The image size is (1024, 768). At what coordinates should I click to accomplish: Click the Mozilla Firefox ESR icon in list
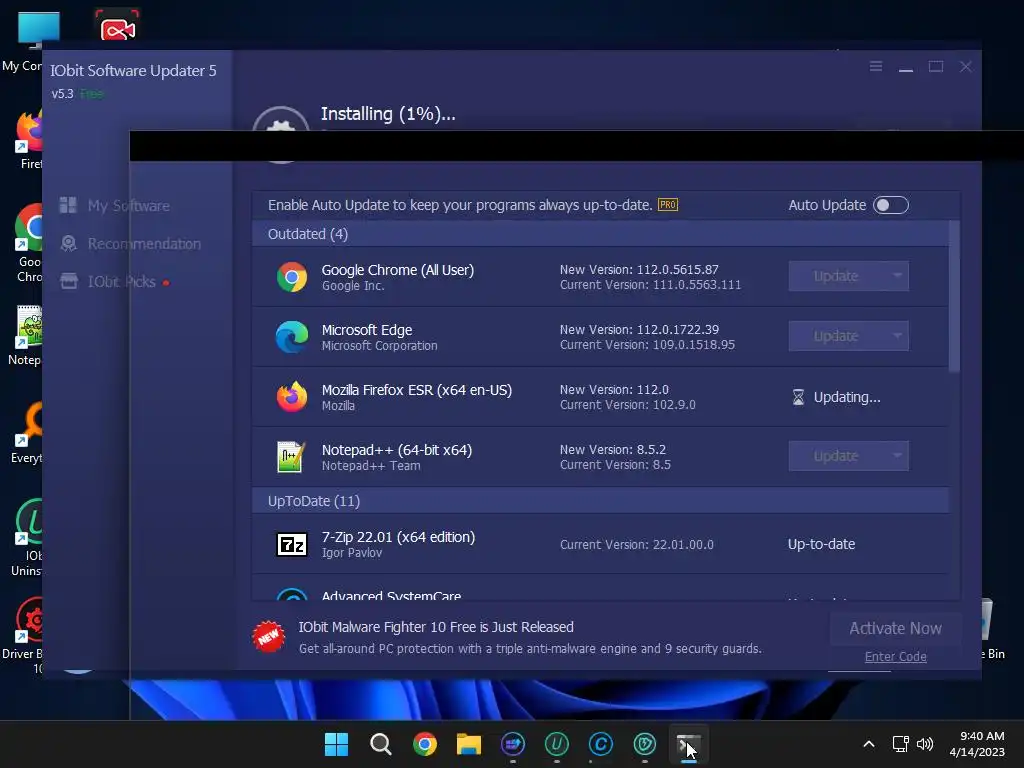292,396
